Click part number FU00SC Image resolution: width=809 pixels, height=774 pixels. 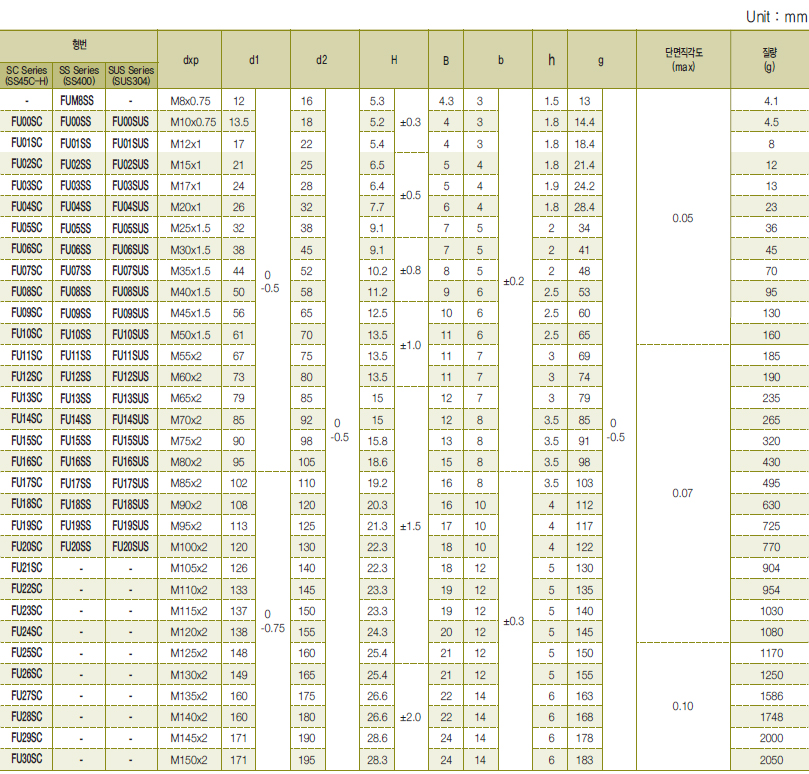(x=27, y=122)
